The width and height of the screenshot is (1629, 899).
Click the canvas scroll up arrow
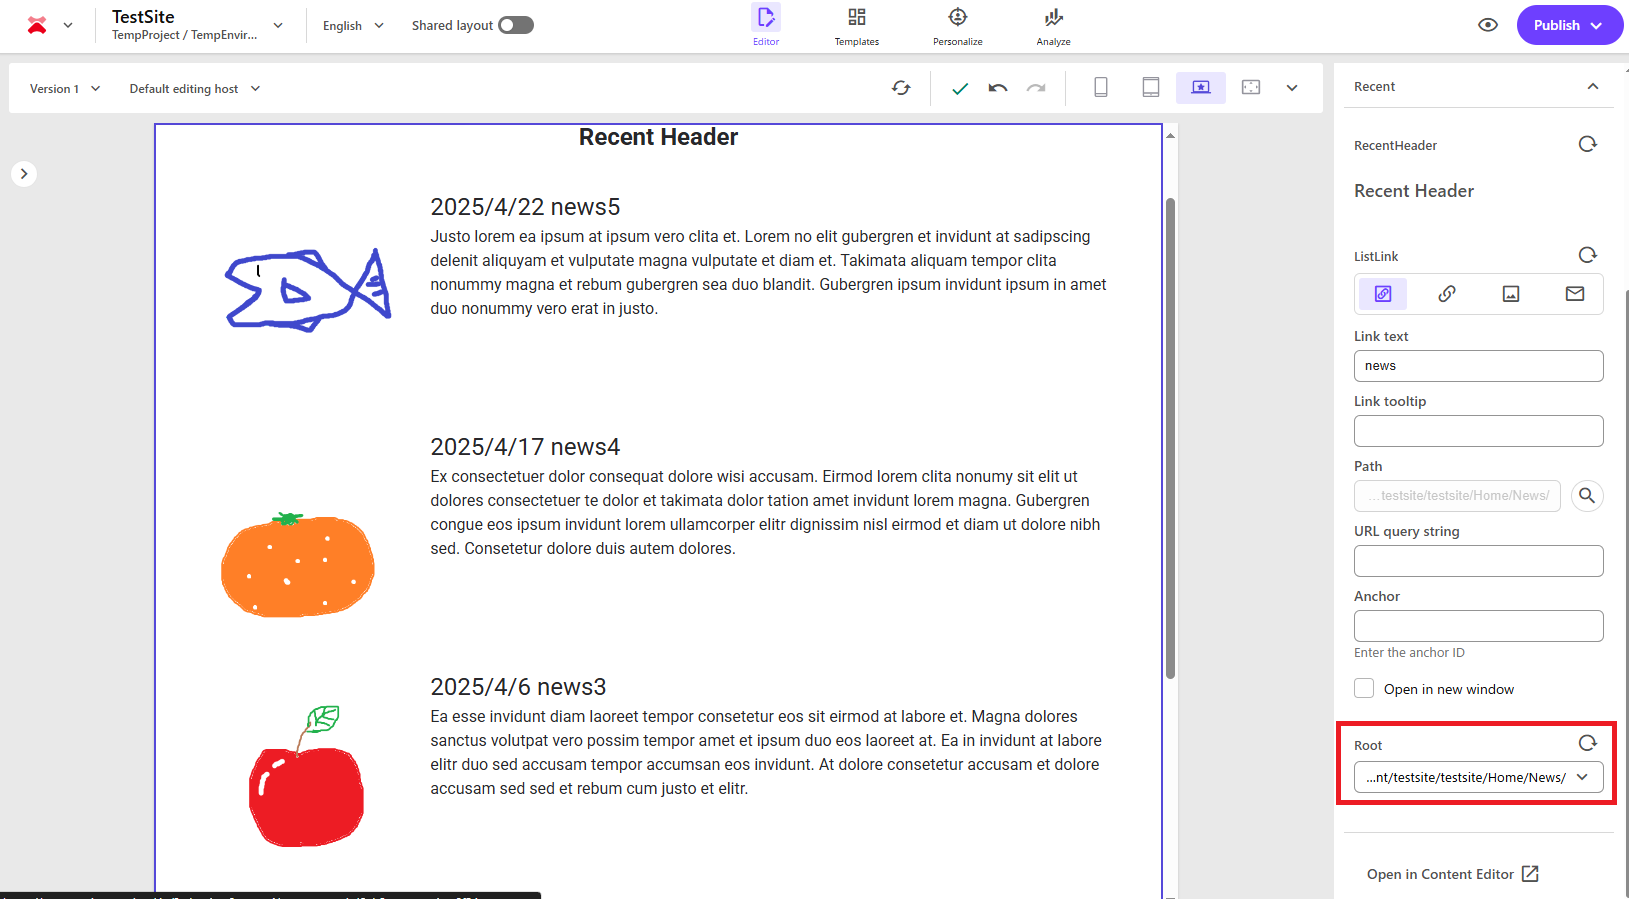(x=1170, y=135)
